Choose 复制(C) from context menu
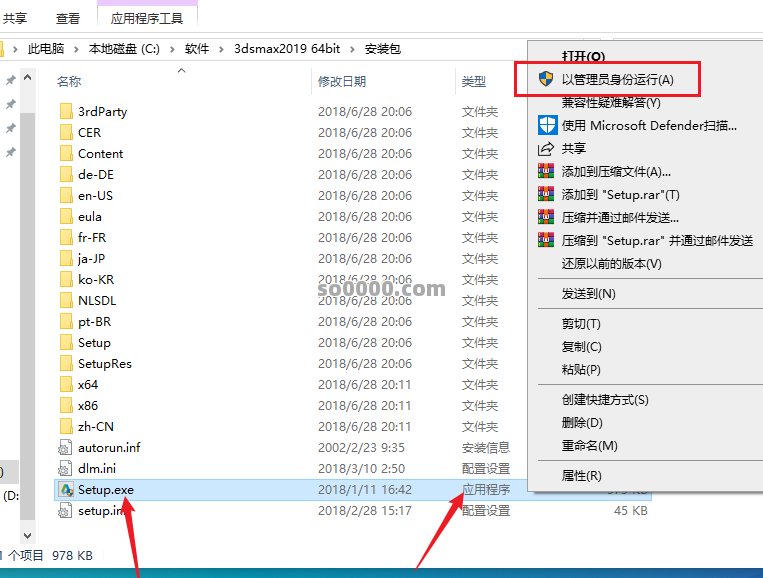 (581, 346)
